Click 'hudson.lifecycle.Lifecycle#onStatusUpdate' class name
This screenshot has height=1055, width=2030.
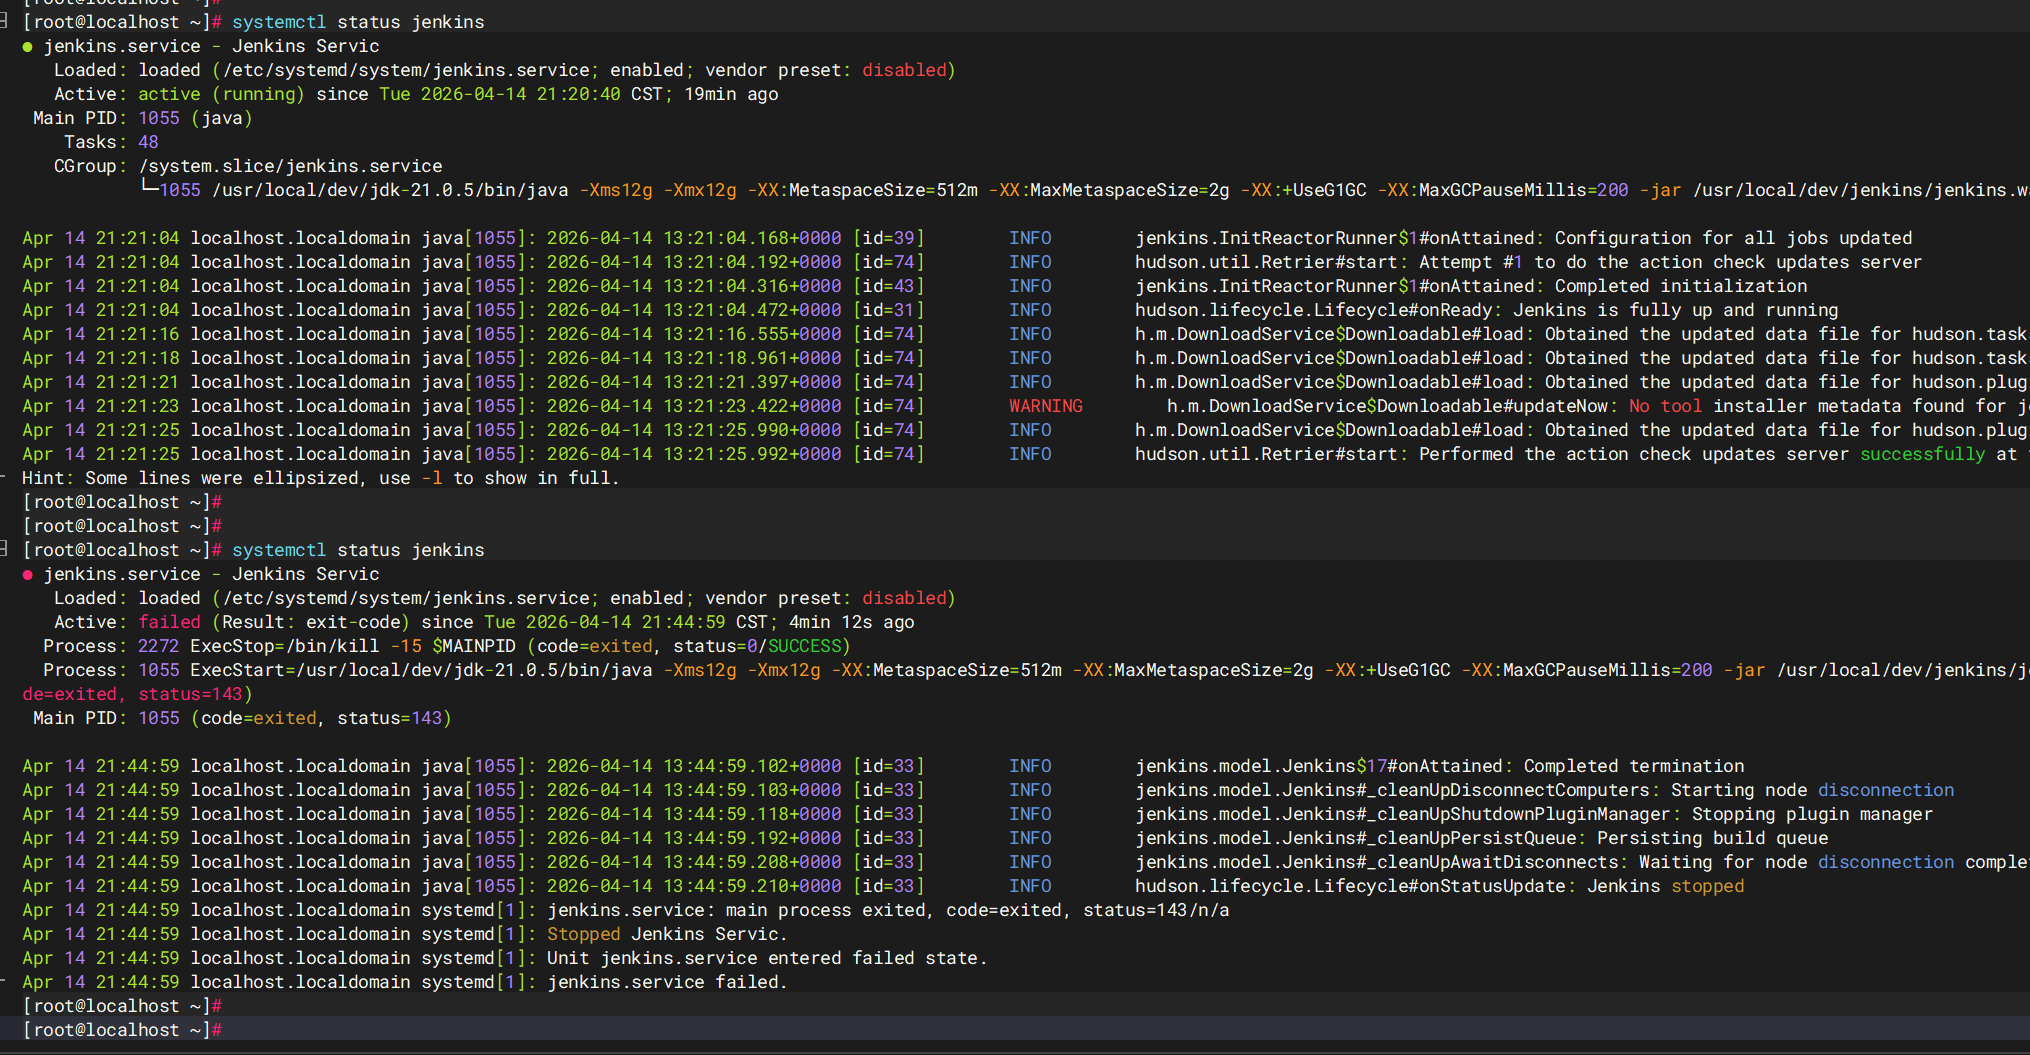[1350, 886]
